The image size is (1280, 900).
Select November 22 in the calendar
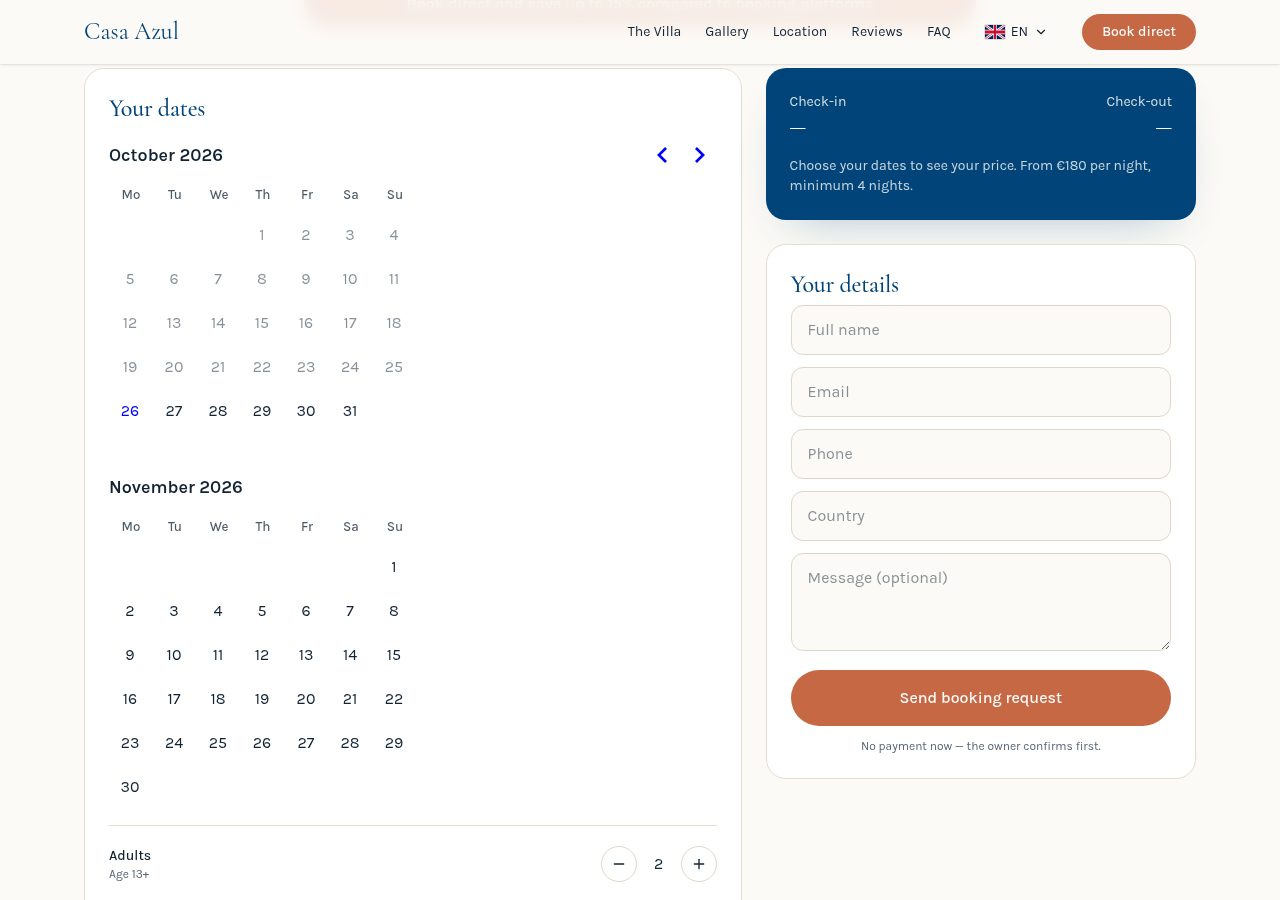tap(394, 699)
